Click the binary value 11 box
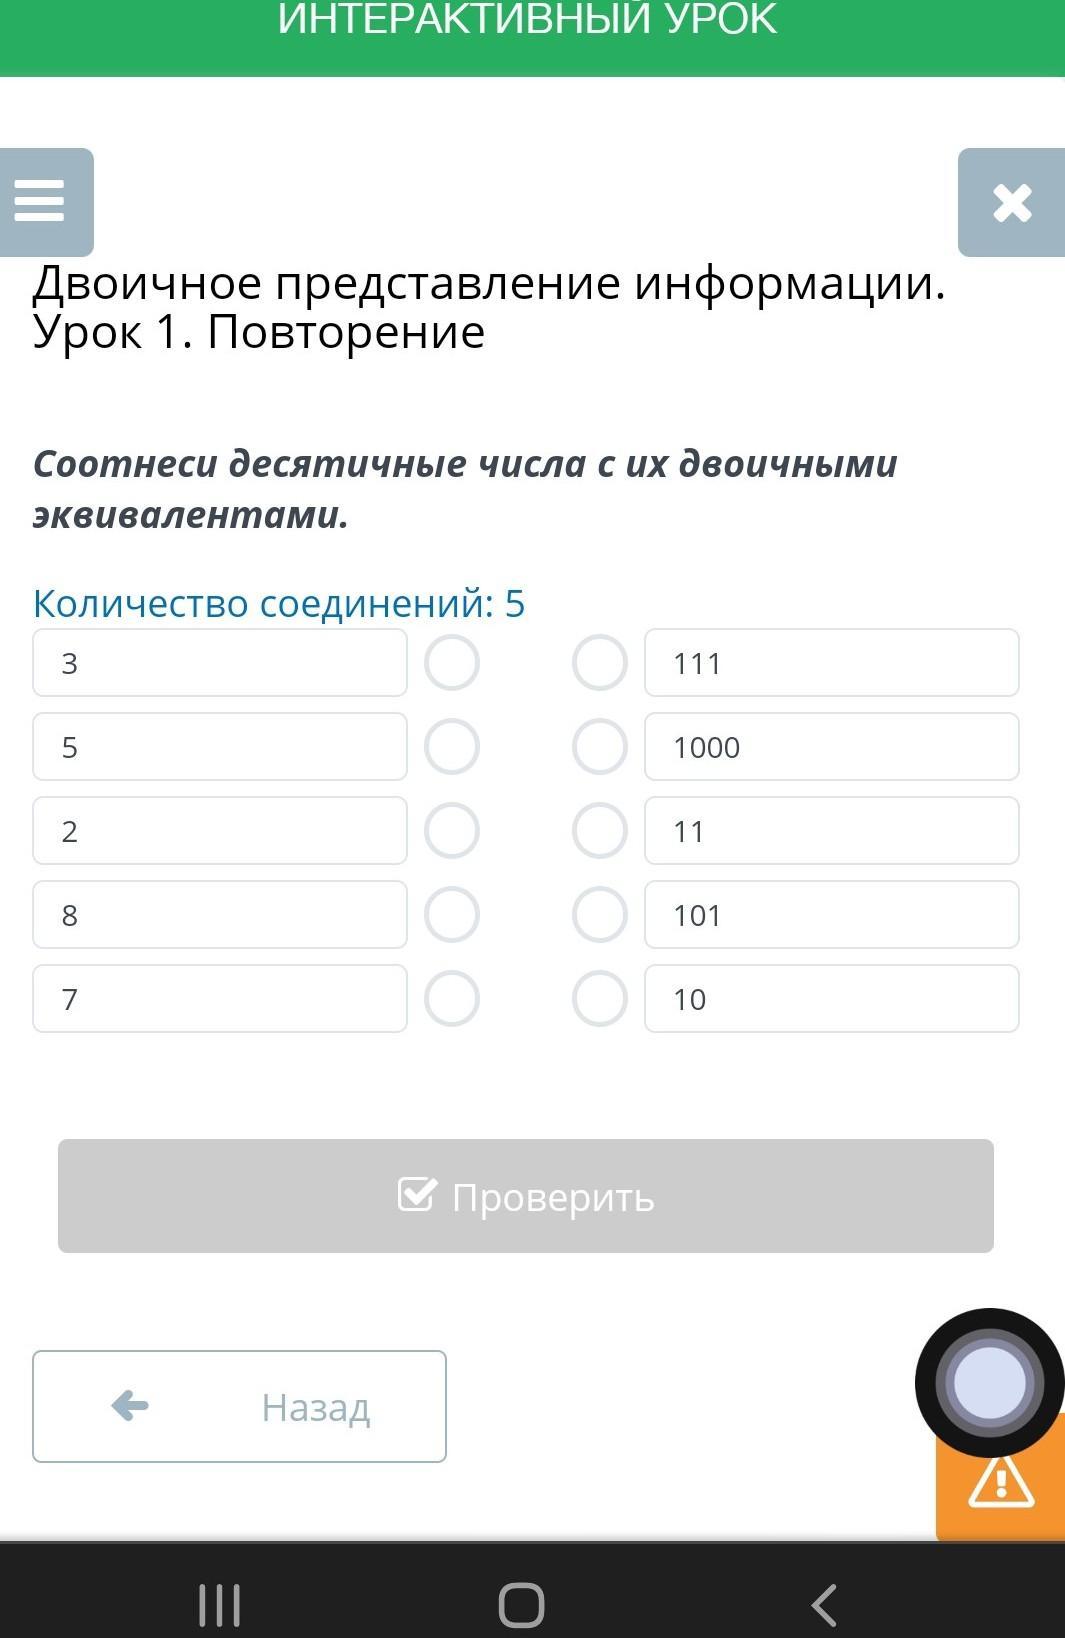The width and height of the screenshot is (1065, 1638). coord(832,831)
